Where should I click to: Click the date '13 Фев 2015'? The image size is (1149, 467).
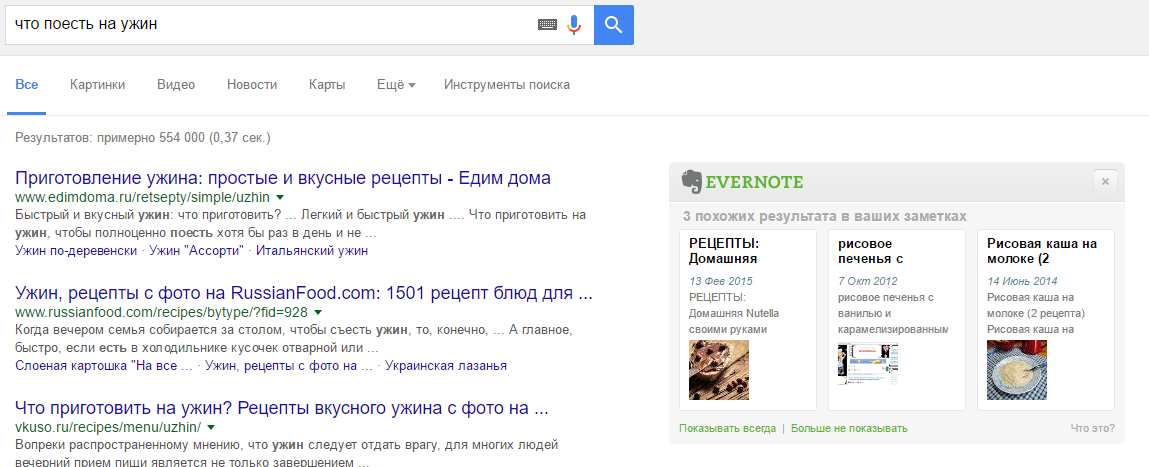(721, 282)
